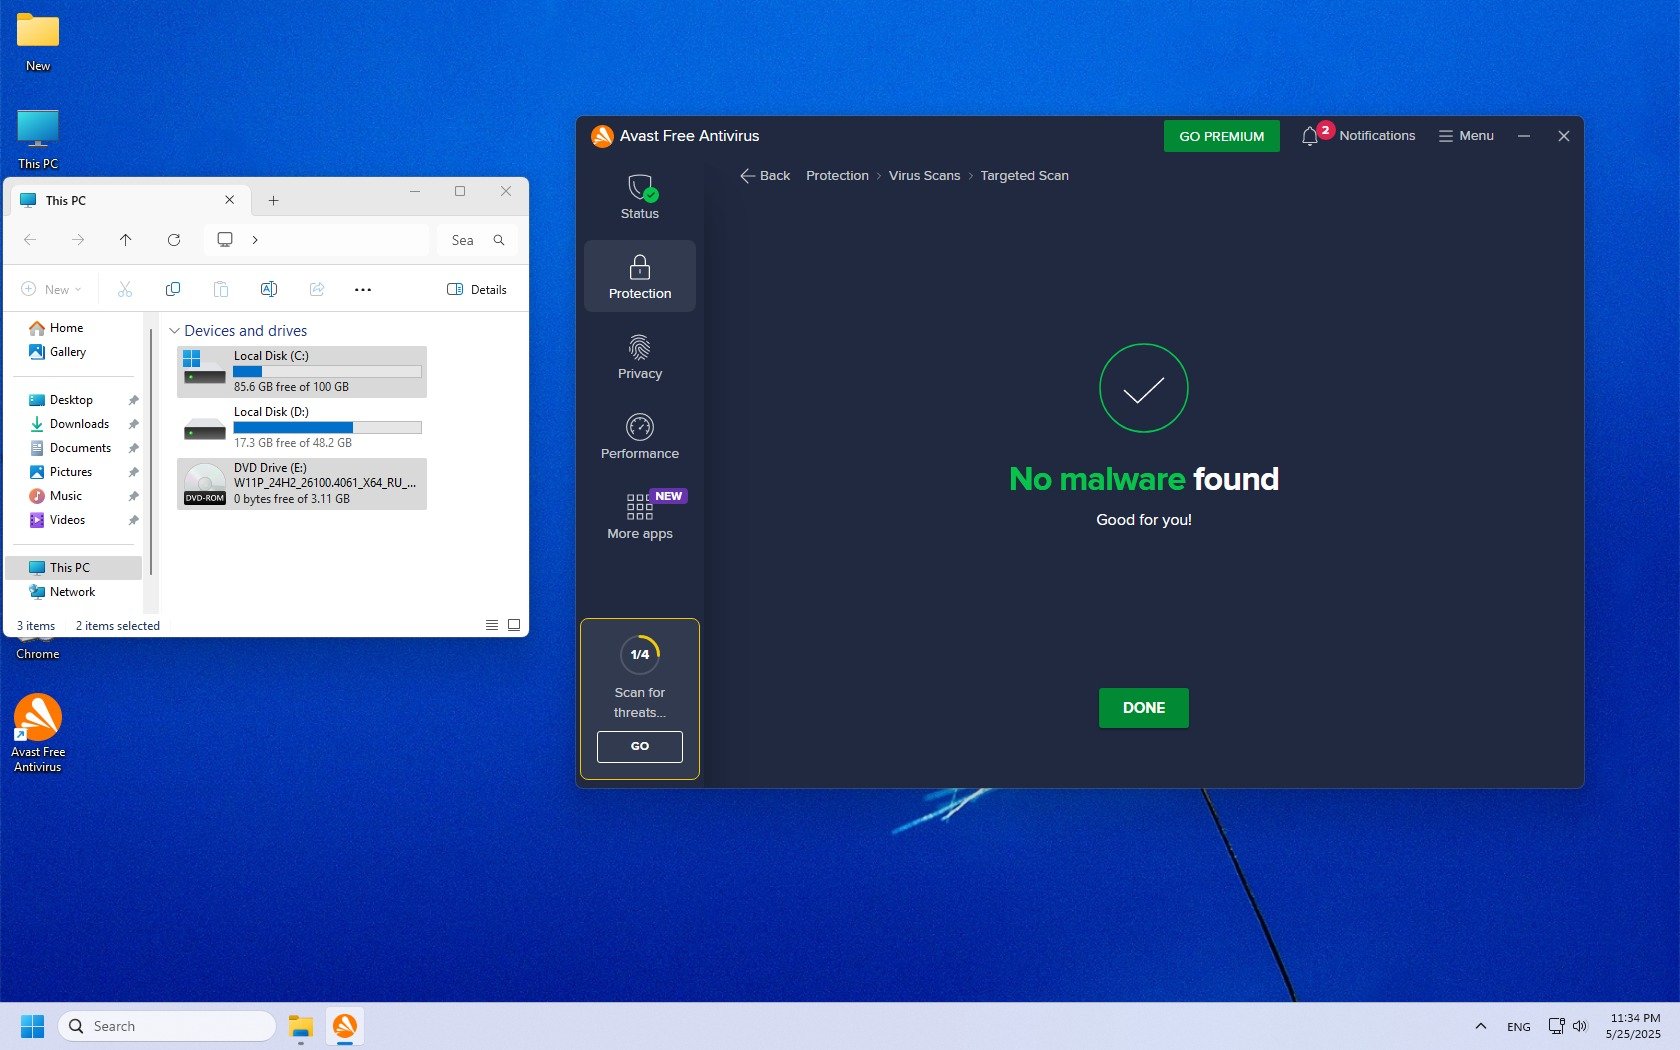The width and height of the screenshot is (1680, 1050).
Task: Go up one folder level in File Explorer
Action: tap(125, 240)
